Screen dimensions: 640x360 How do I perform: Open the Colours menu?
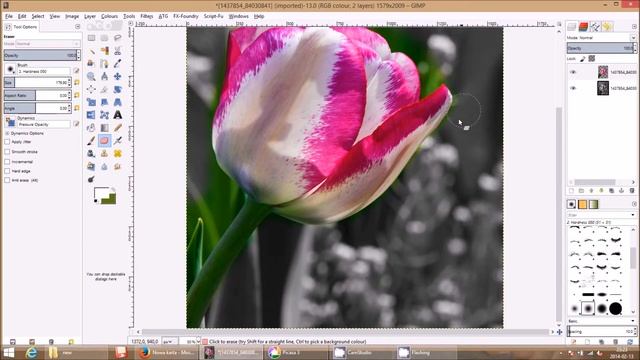(109, 16)
